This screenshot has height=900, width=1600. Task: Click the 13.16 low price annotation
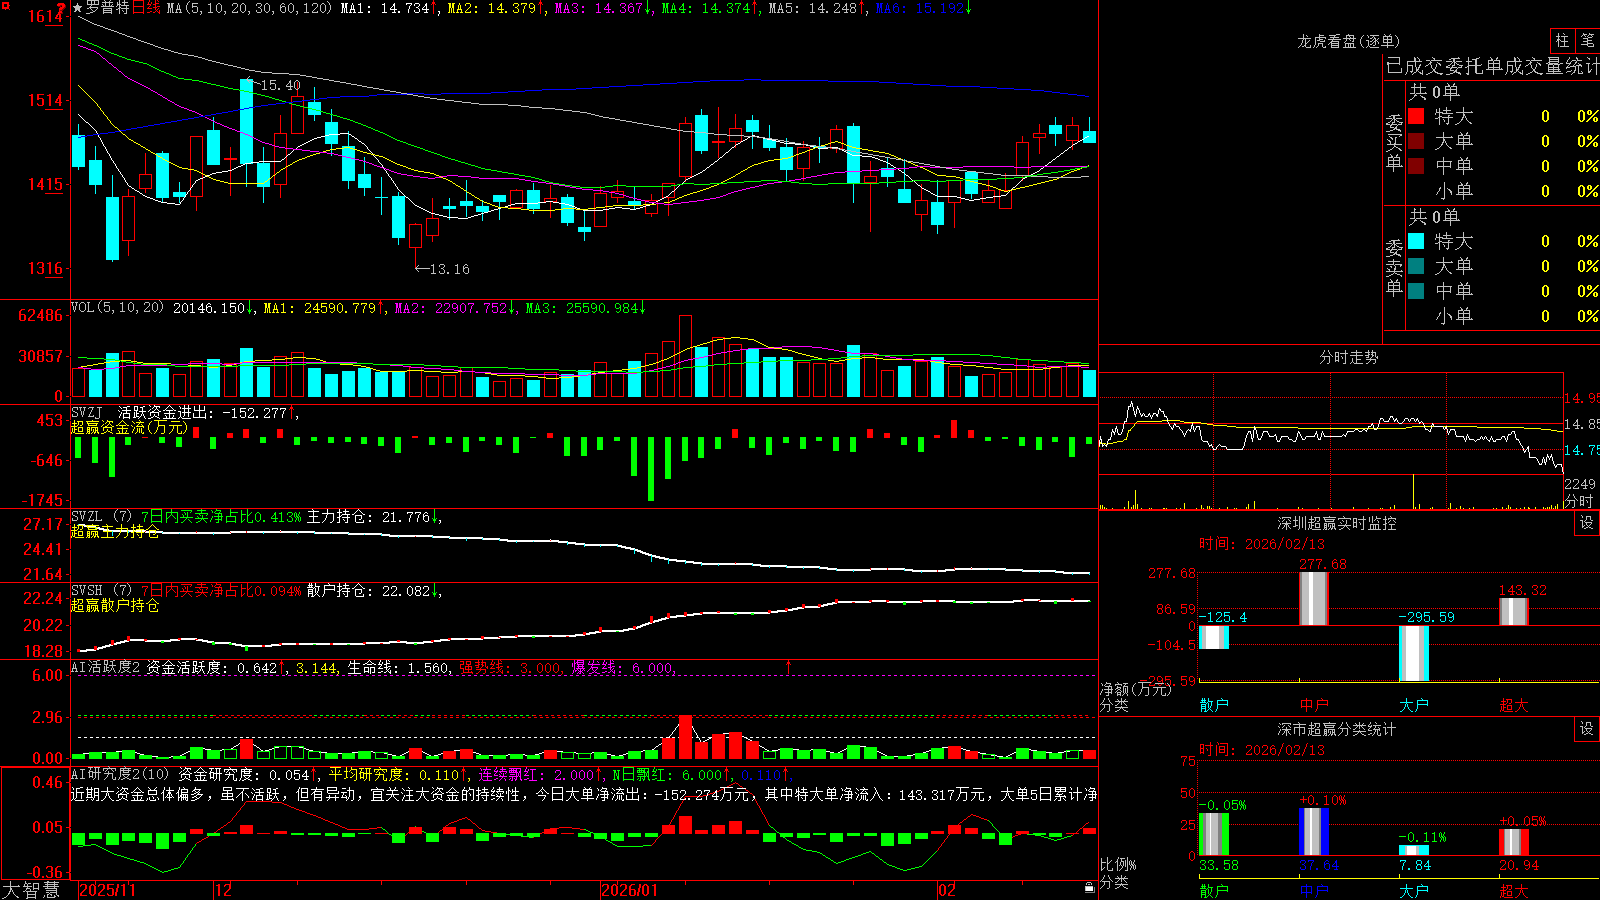coord(449,269)
